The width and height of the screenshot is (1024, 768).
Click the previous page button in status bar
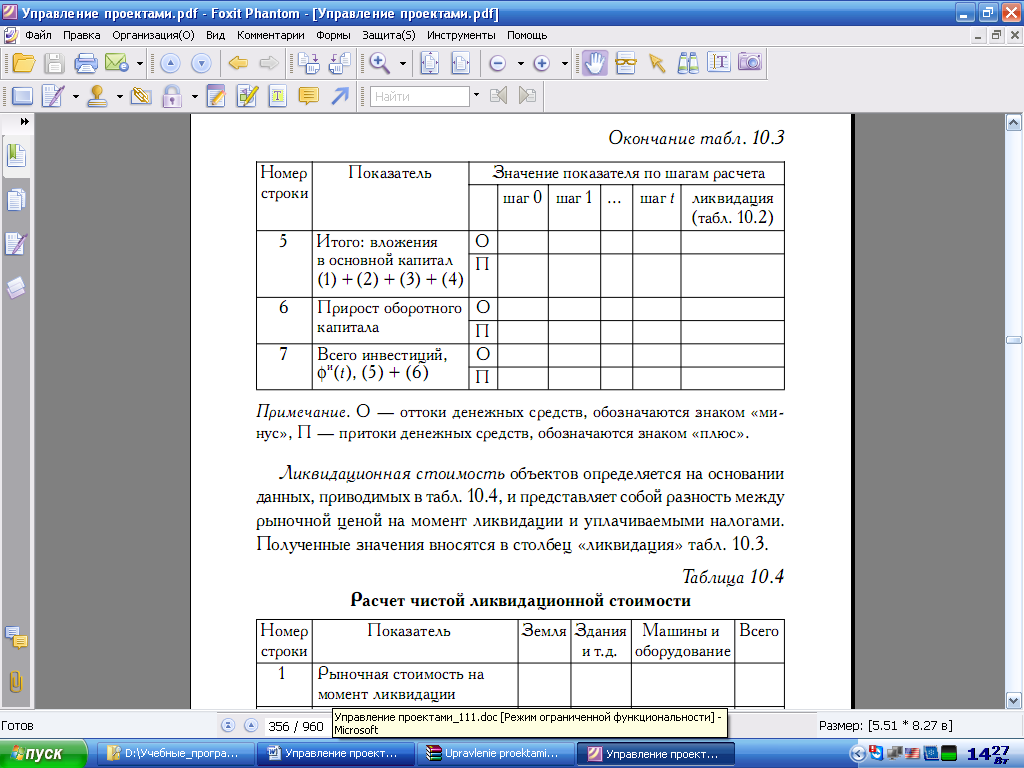pos(251,726)
